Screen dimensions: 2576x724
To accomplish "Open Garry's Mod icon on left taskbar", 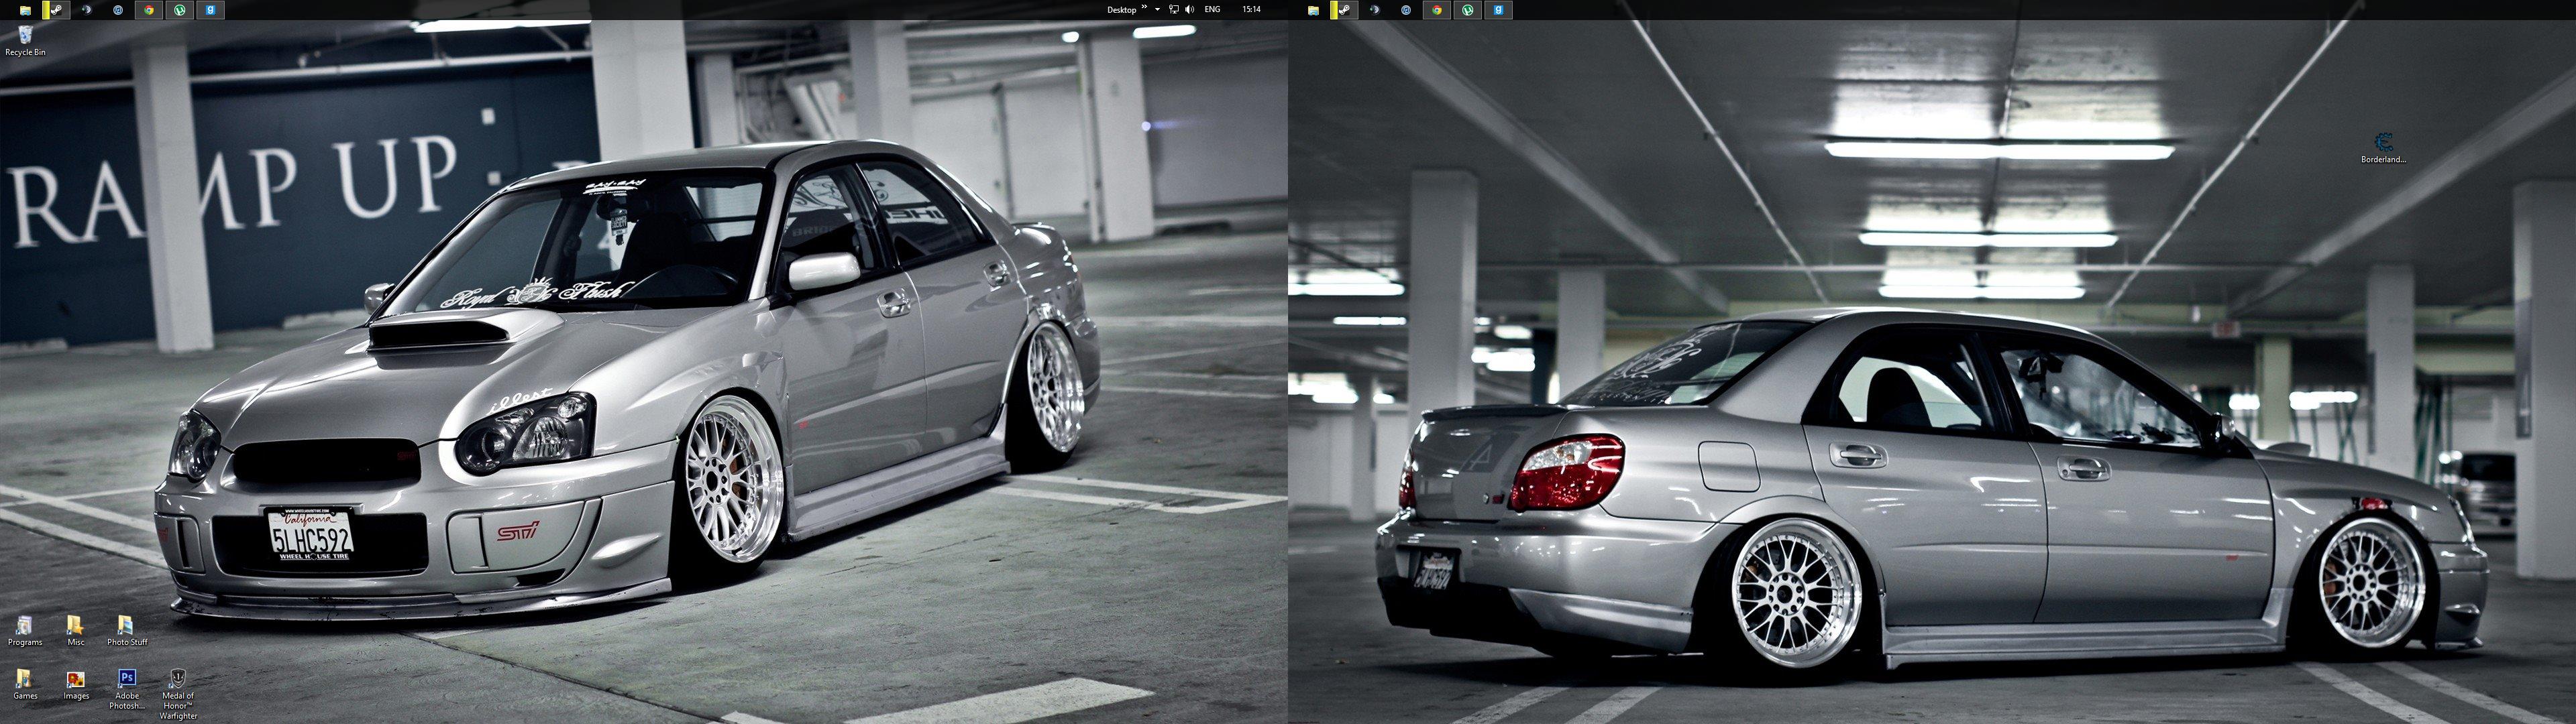I will pos(211,10).
